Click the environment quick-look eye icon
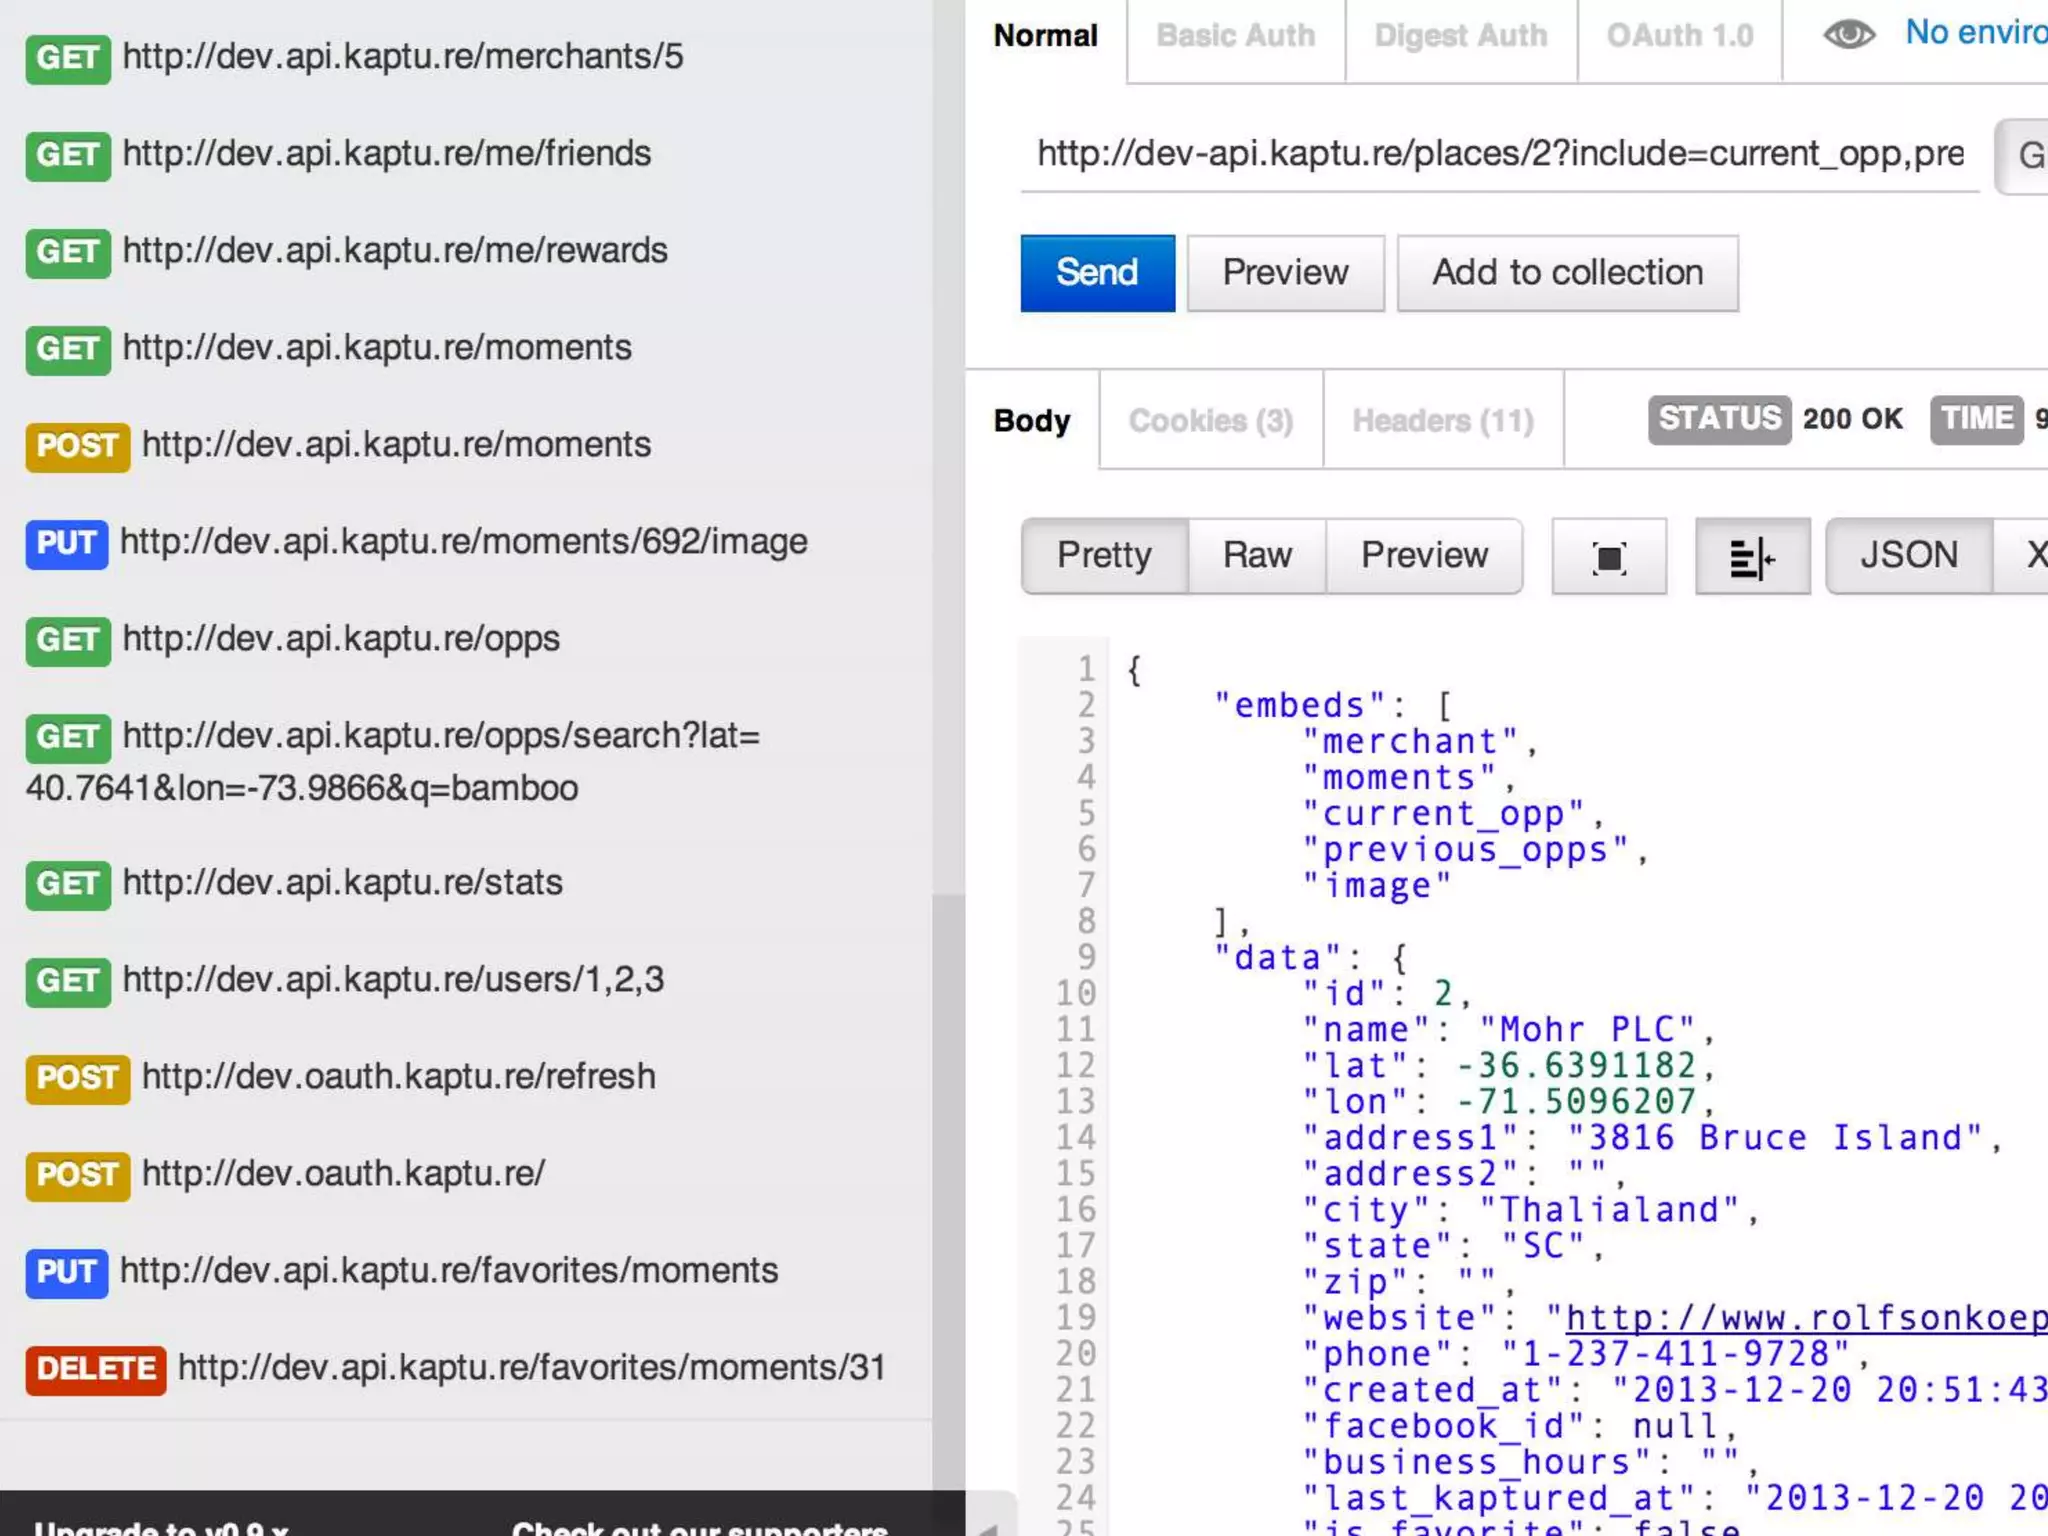Screen dimensions: 2048x1536 click(1848, 35)
